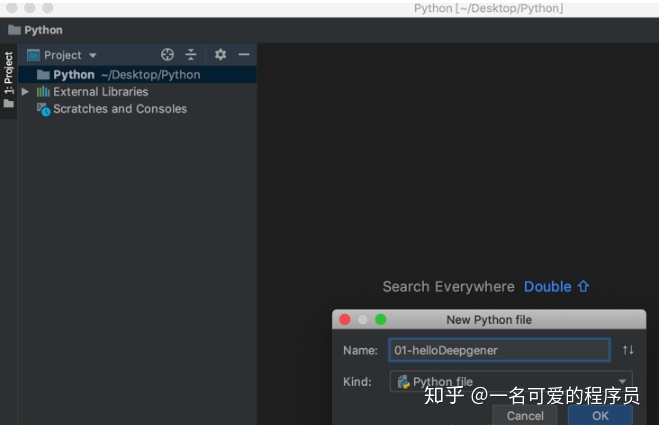Click the green zoom button of the dialog
The height and width of the screenshot is (425, 659).
tap(381, 319)
